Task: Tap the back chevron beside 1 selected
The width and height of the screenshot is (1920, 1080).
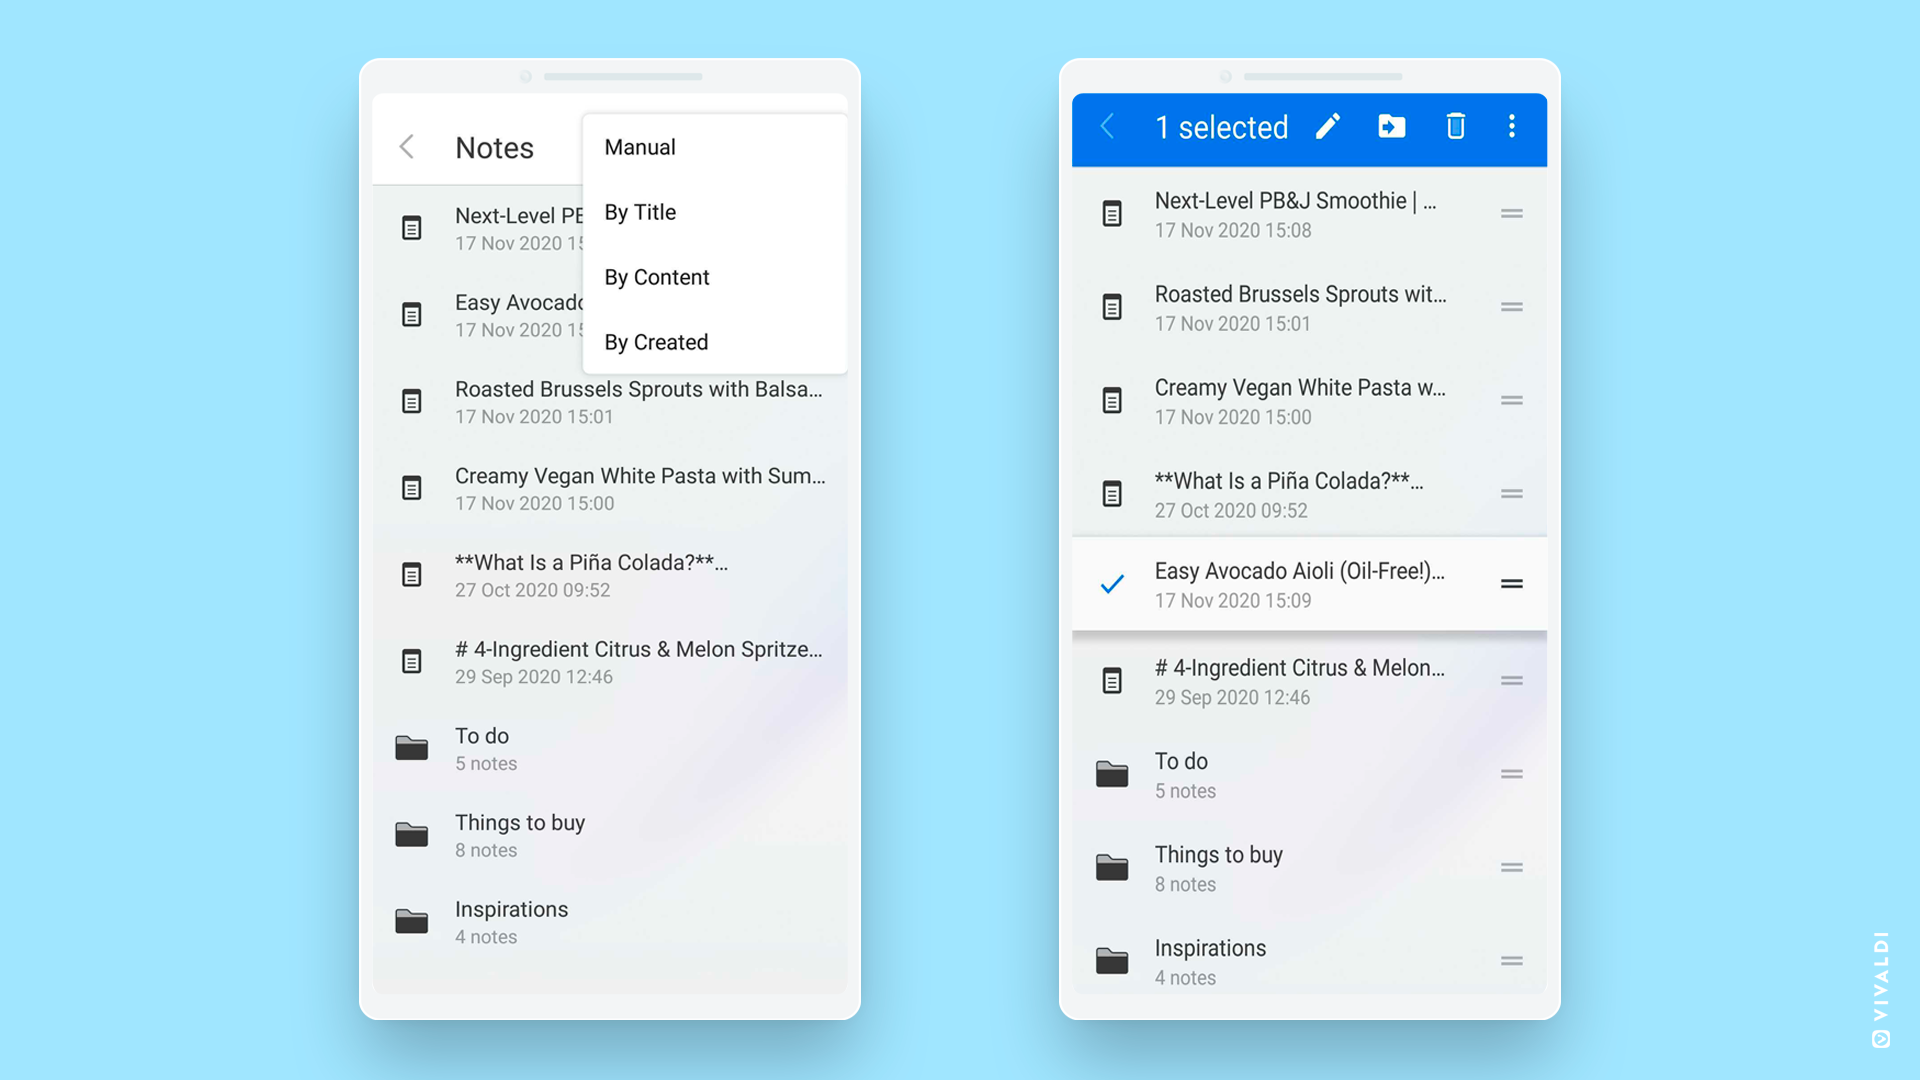Action: (1107, 127)
